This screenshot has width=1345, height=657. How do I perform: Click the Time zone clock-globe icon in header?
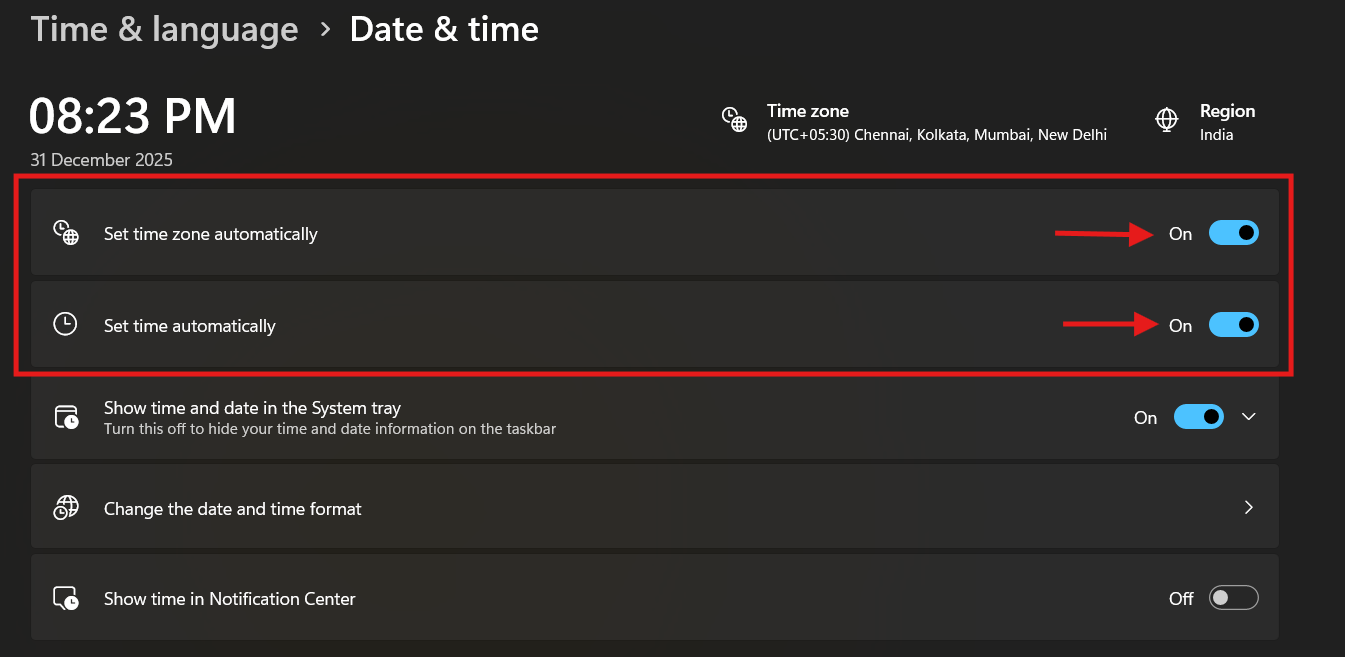coord(735,120)
